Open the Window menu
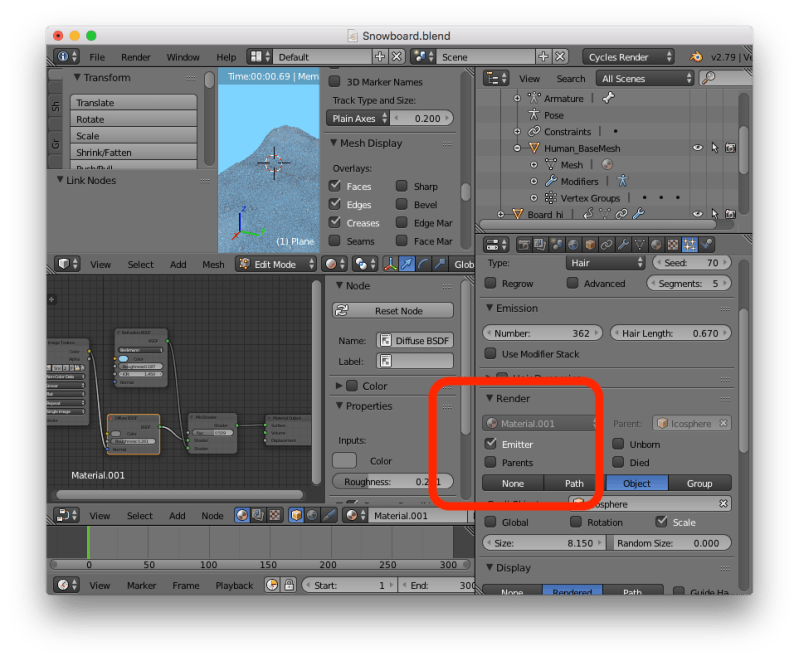799x661 pixels. (x=183, y=57)
